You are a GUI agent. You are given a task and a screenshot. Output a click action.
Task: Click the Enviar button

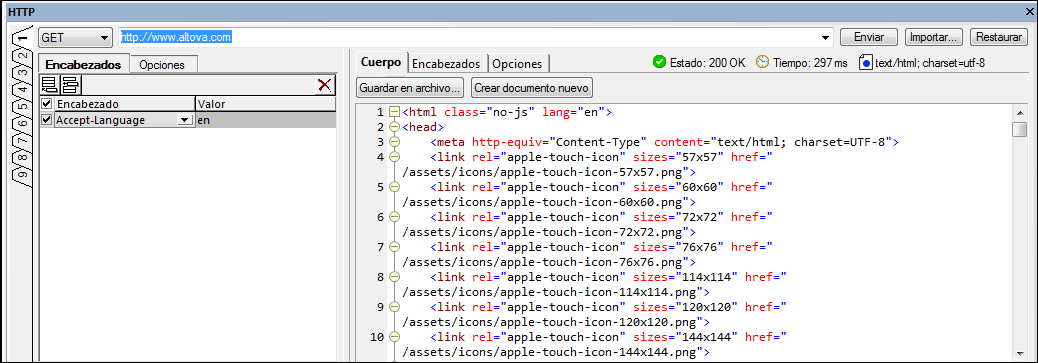click(x=869, y=37)
